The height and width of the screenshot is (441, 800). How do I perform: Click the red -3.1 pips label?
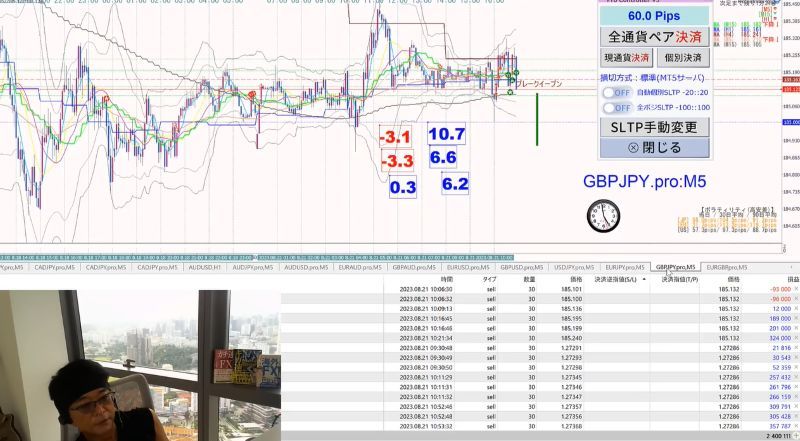click(x=396, y=137)
